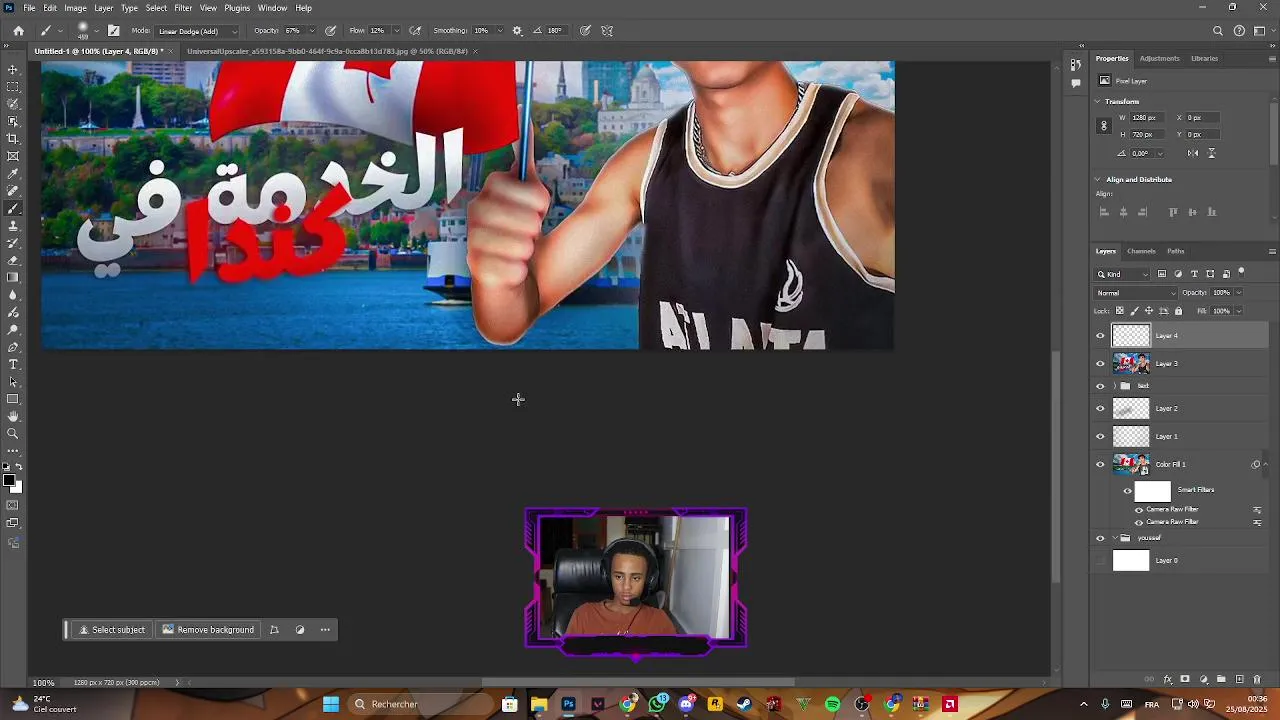Open the Mode dropdown (Linear Dodge)
Screen dimensions: 1280x720
click(x=198, y=31)
